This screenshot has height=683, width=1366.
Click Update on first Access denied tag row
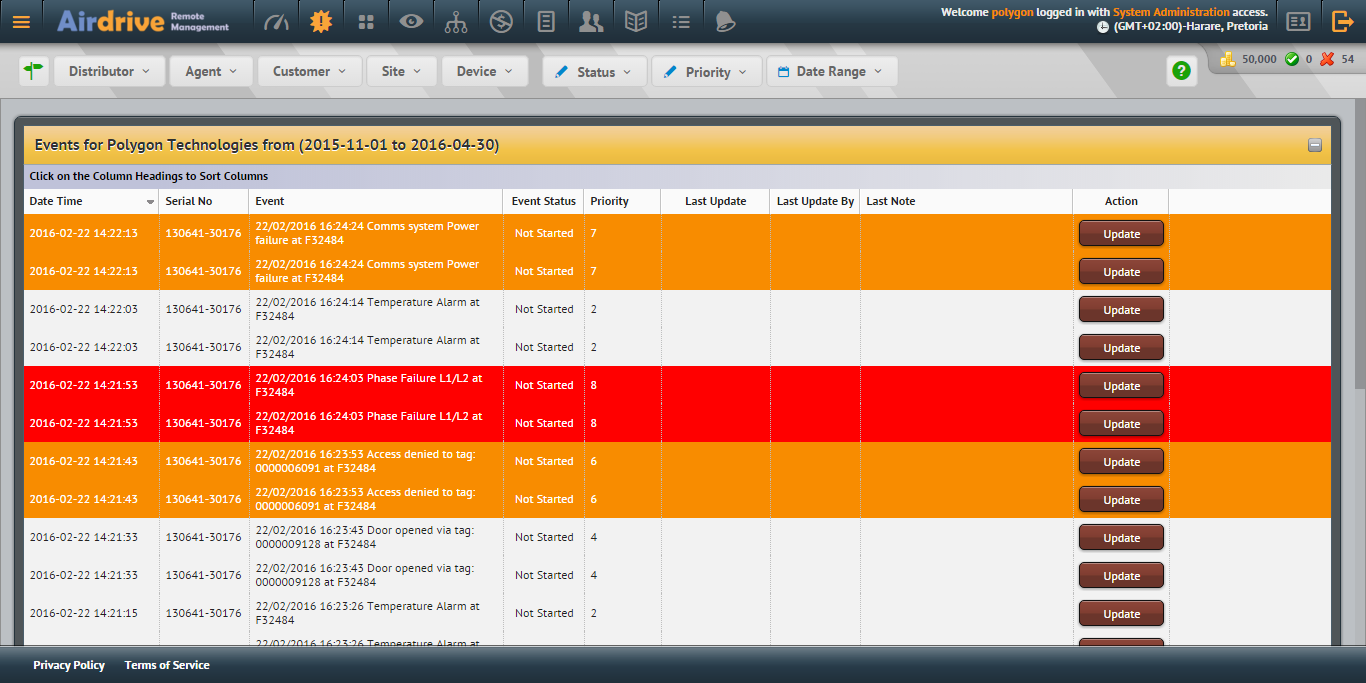[x=1121, y=461]
